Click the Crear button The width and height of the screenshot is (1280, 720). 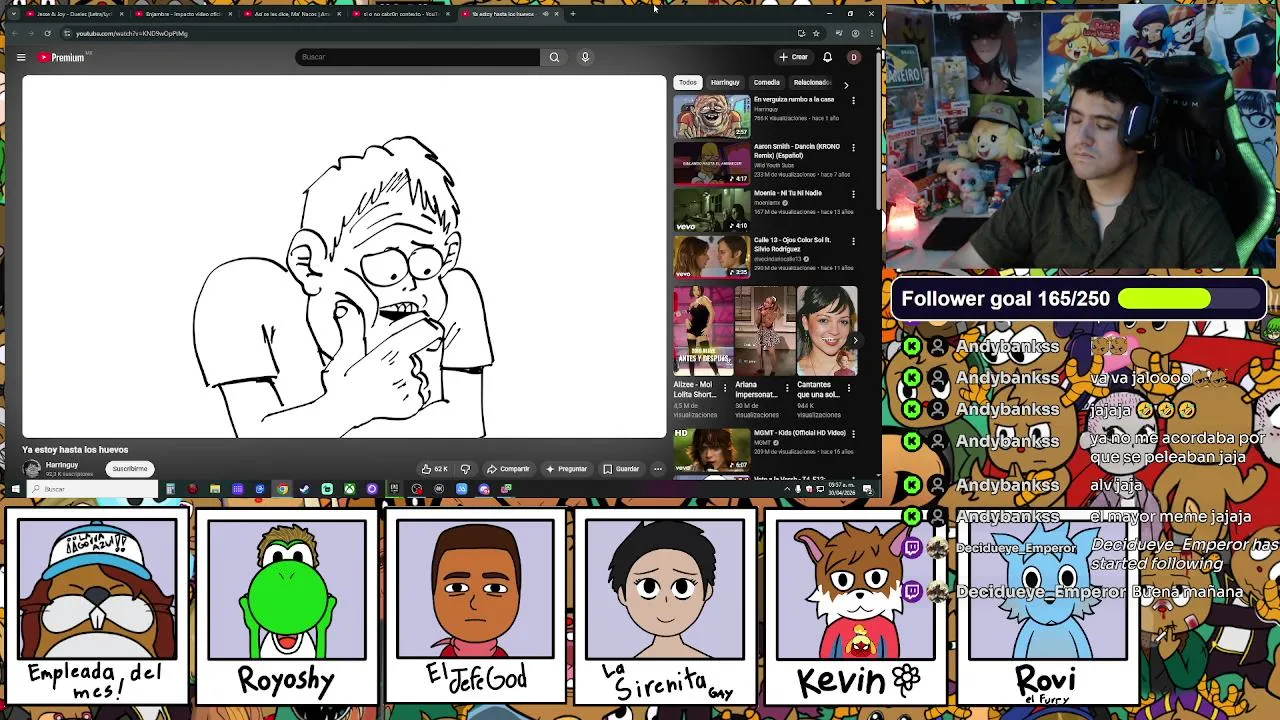(793, 57)
